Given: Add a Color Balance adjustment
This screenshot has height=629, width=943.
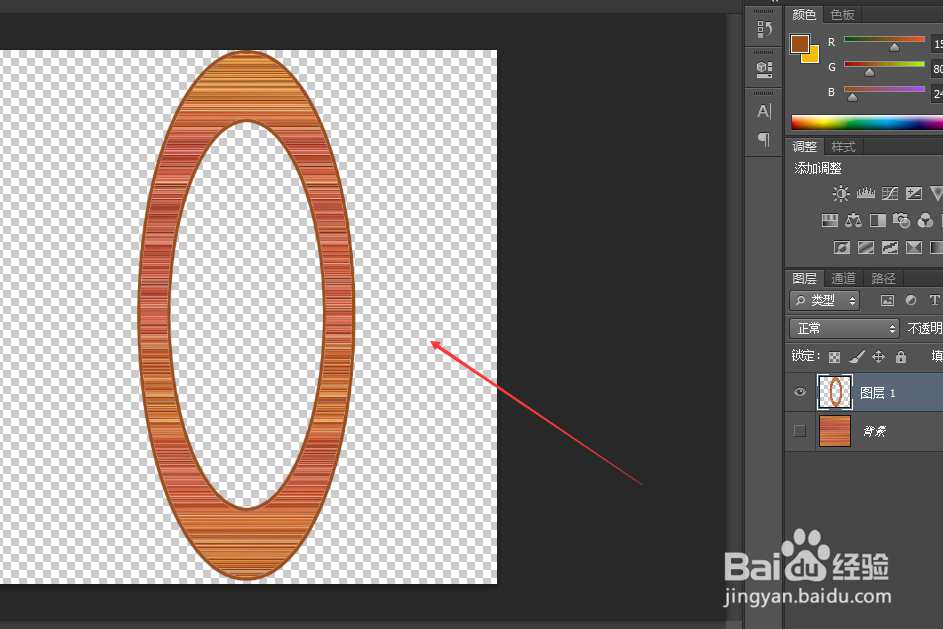Looking at the screenshot, I should tap(853, 220).
